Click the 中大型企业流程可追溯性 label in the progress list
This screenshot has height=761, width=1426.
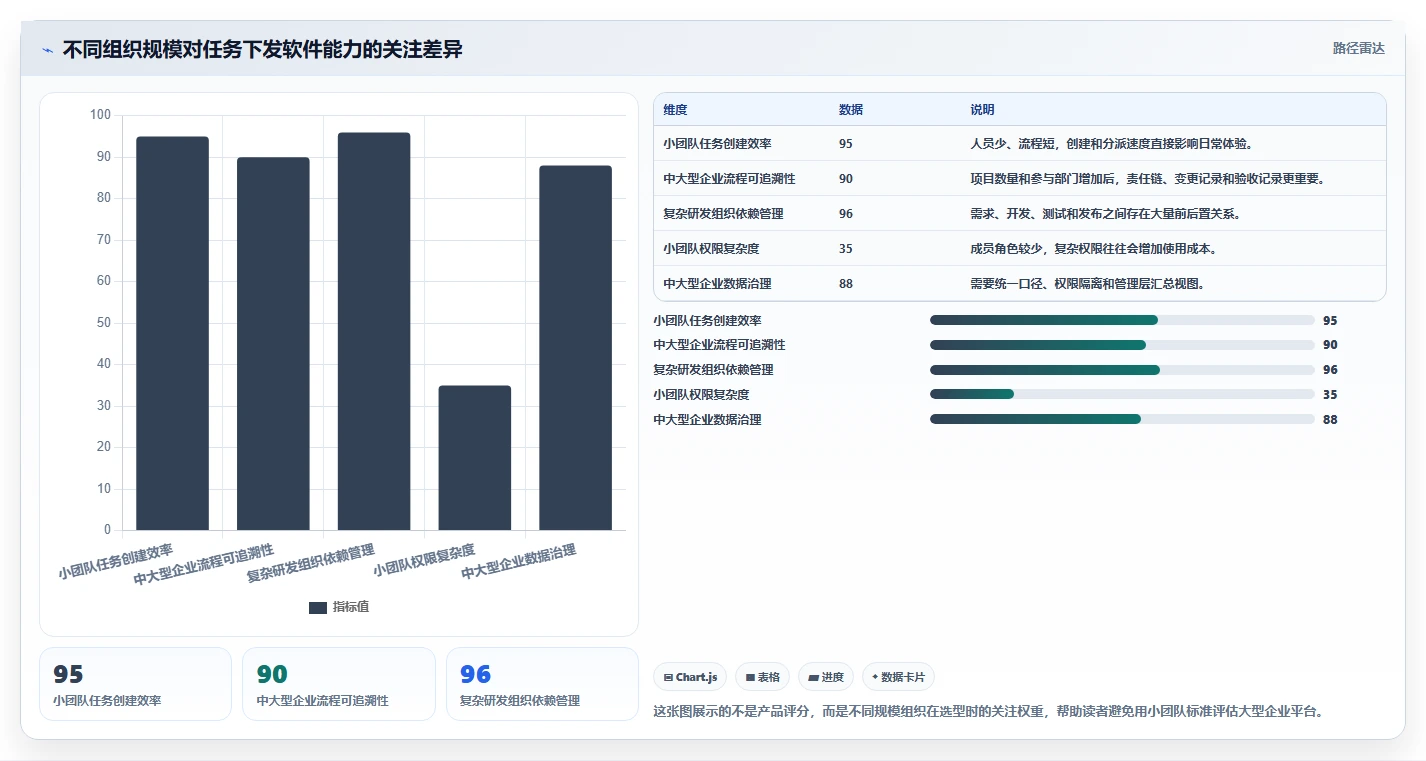pyautogui.click(x=719, y=345)
